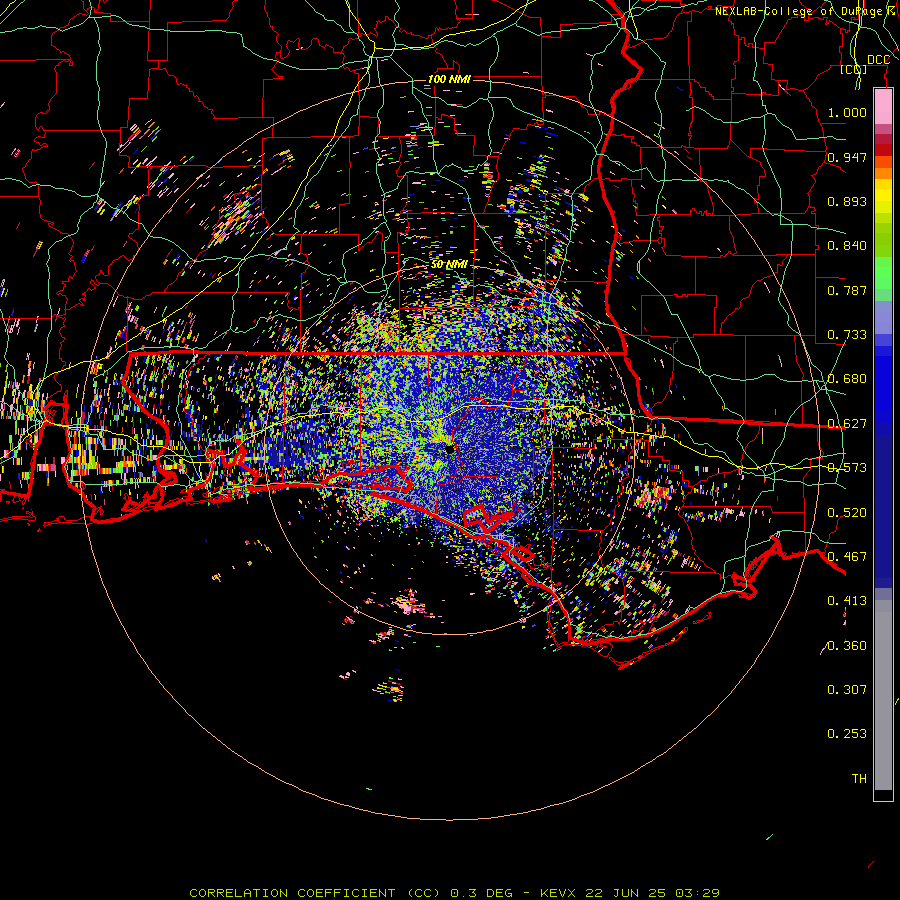Select the 0.253 legend value

pyautogui.click(x=847, y=734)
